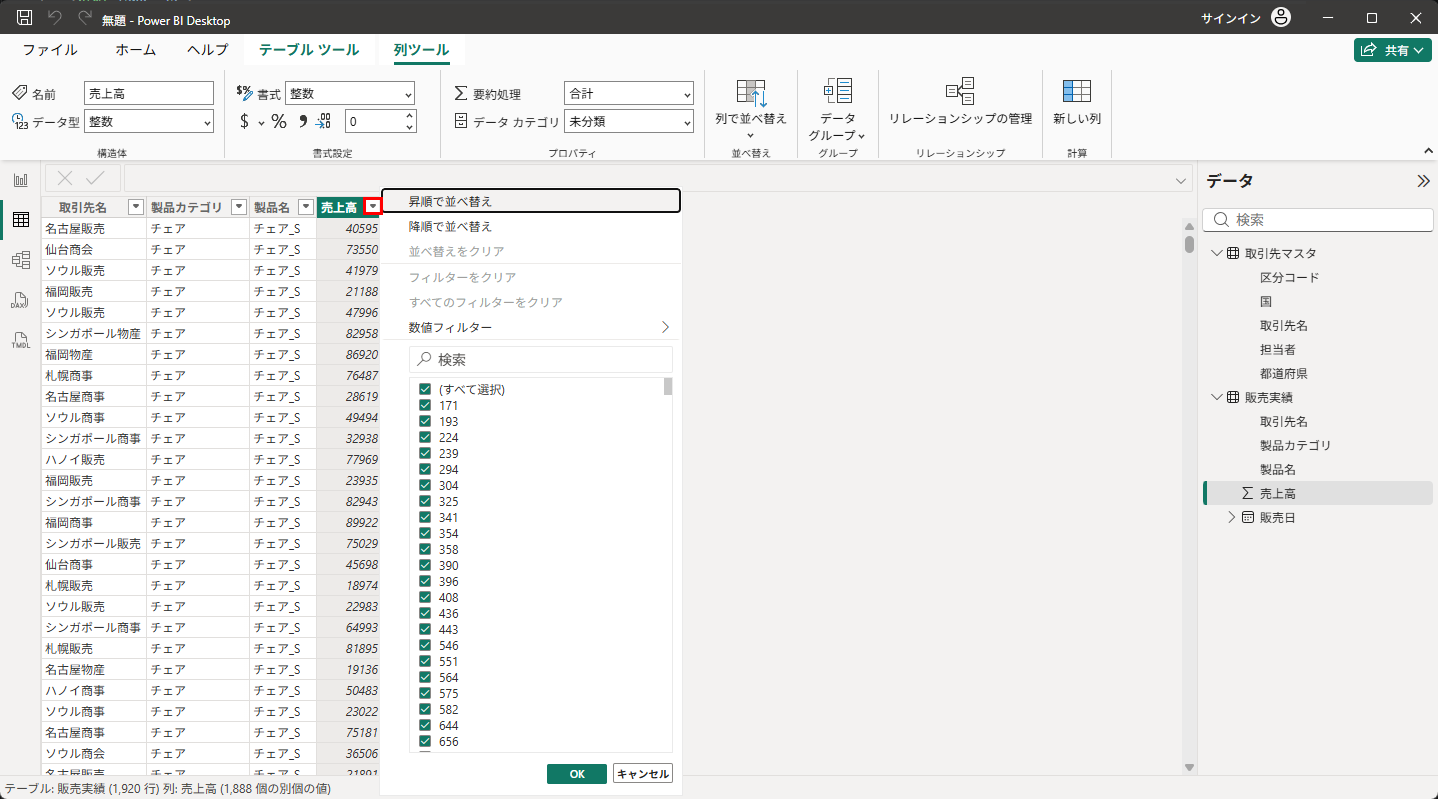The image size is (1438, 799).
Task: Open the model view icon in sidebar
Action: [x=20, y=260]
